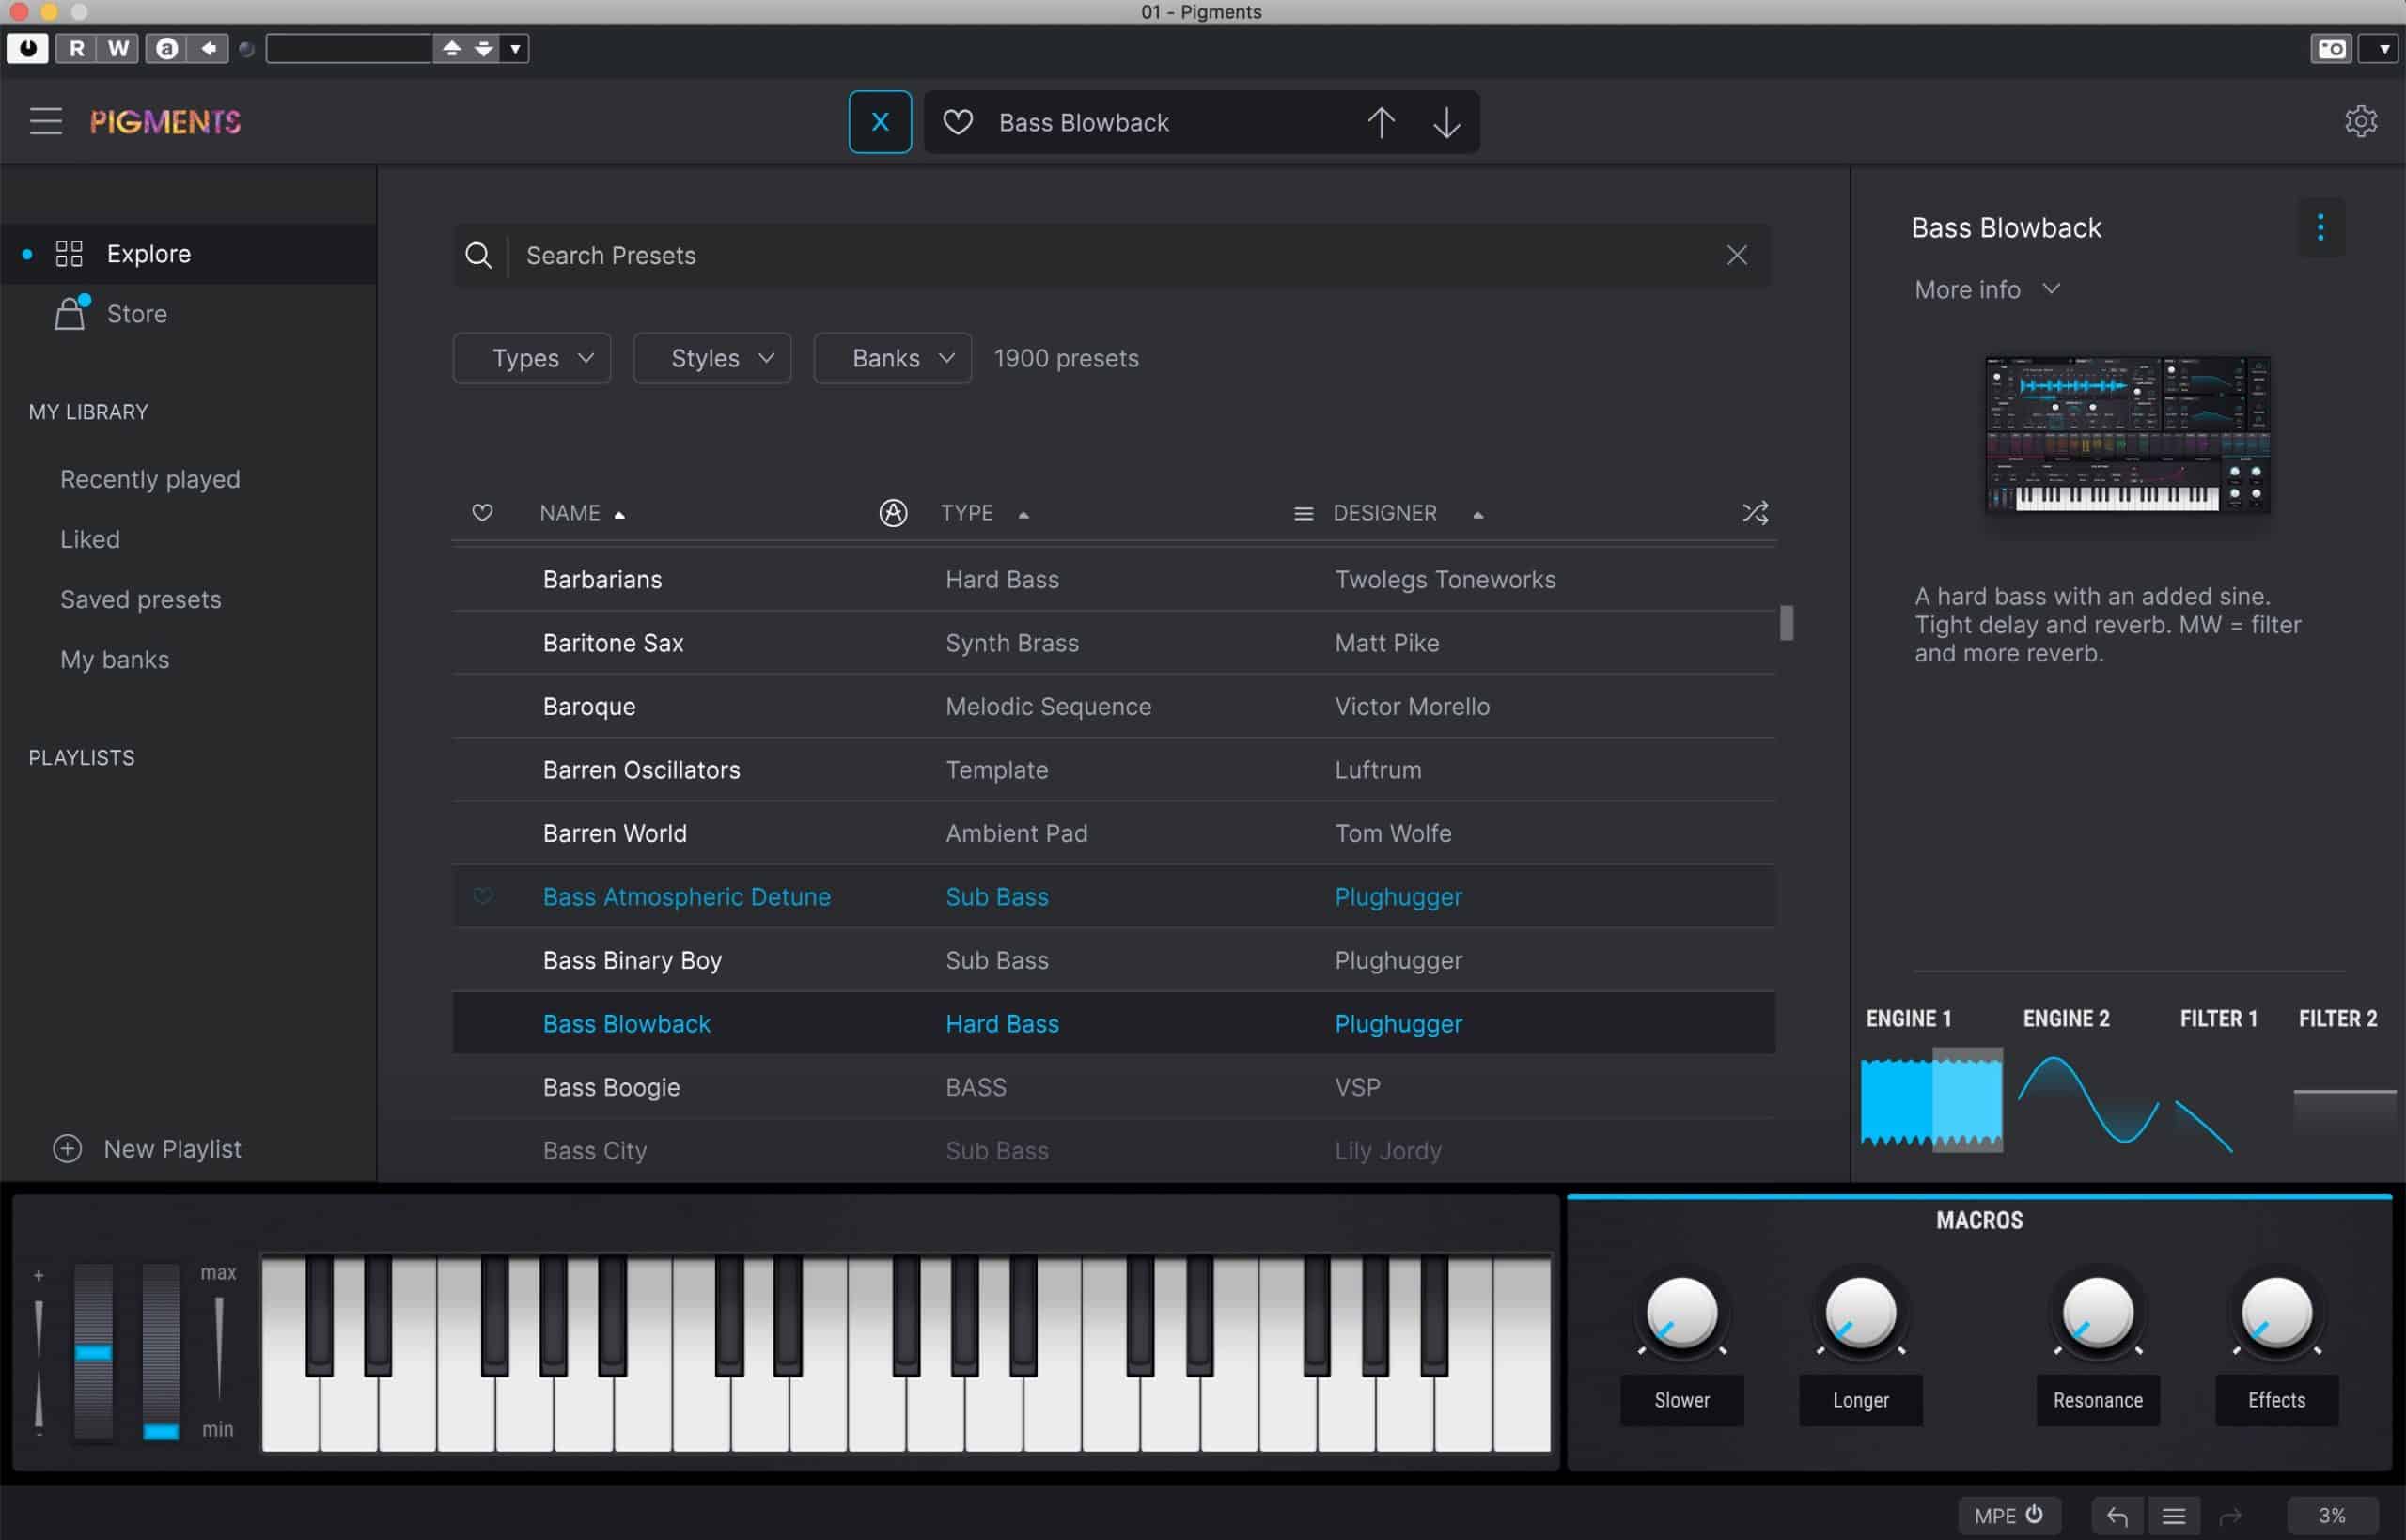Open My banks in My Library
Viewport: 2406px width, 1540px height.
coord(115,660)
